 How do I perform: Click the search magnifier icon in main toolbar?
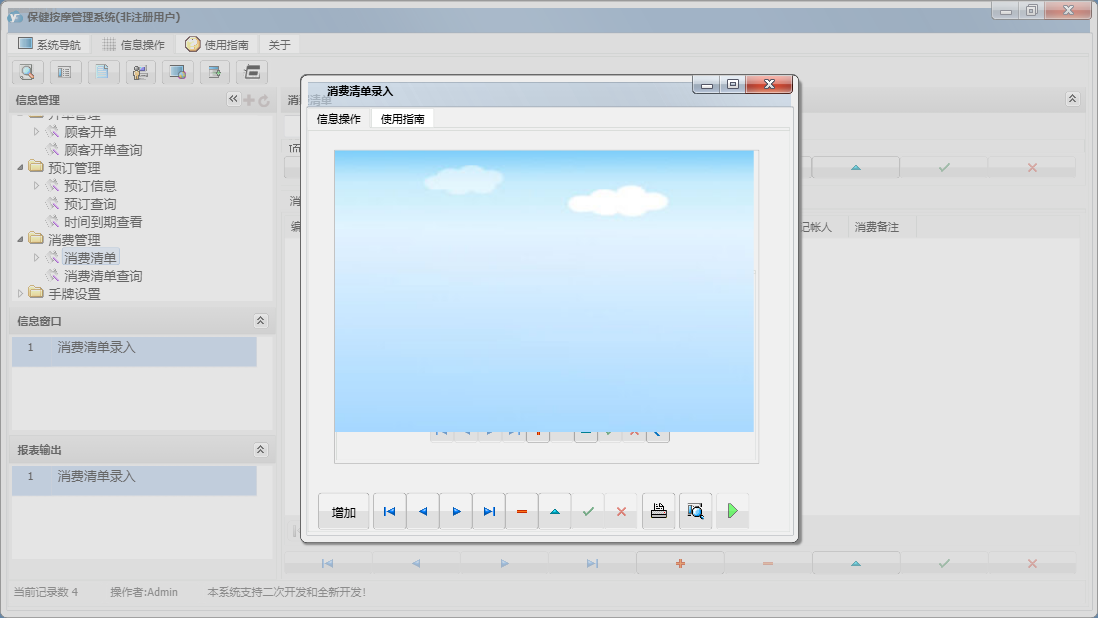coord(27,72)
